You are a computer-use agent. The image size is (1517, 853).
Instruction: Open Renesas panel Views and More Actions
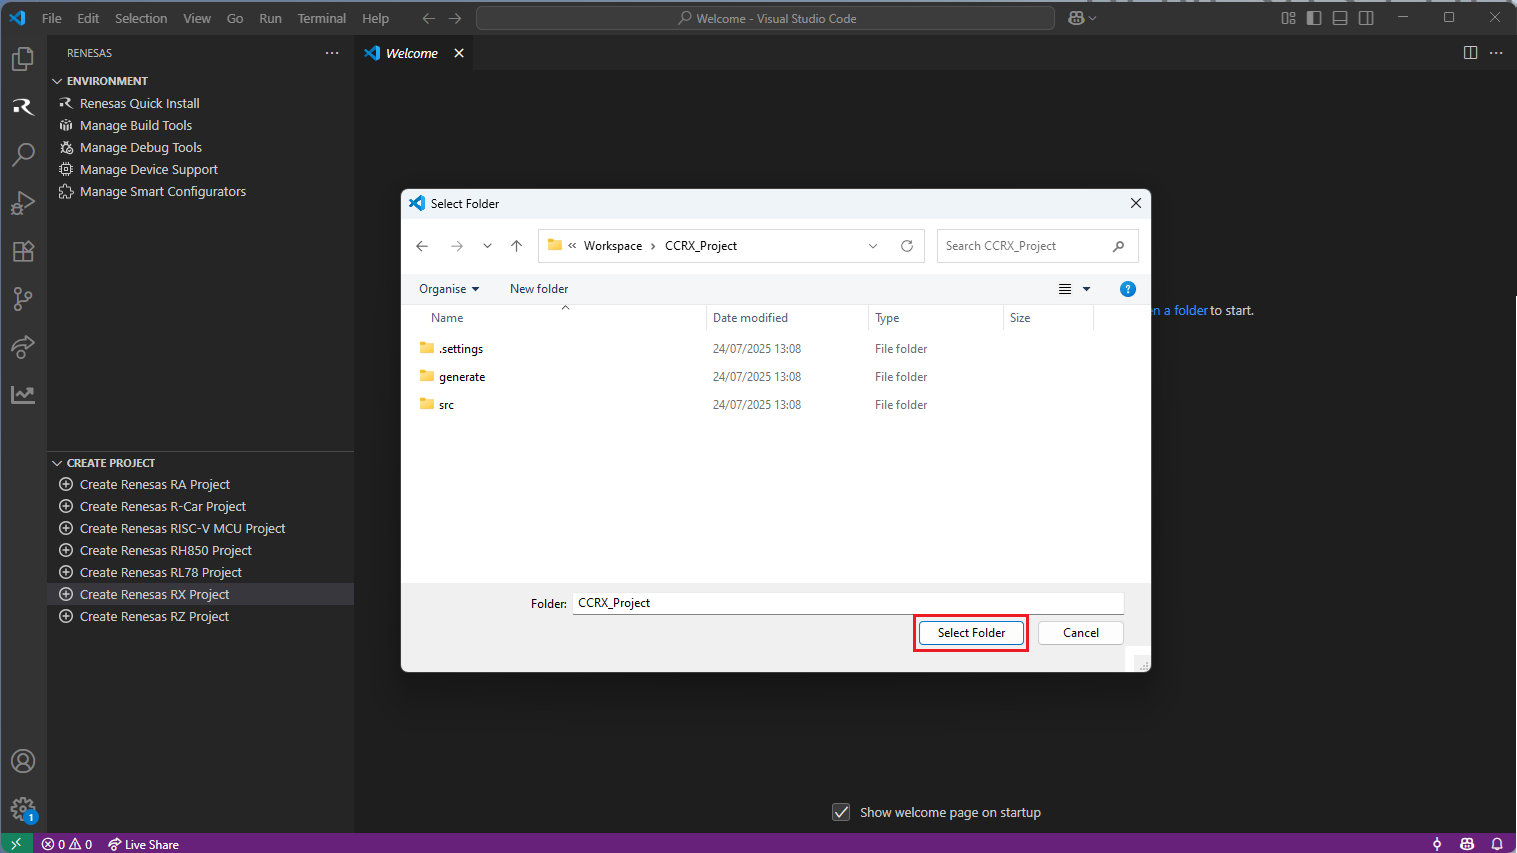pyautogui.click(x=332, y=53)
